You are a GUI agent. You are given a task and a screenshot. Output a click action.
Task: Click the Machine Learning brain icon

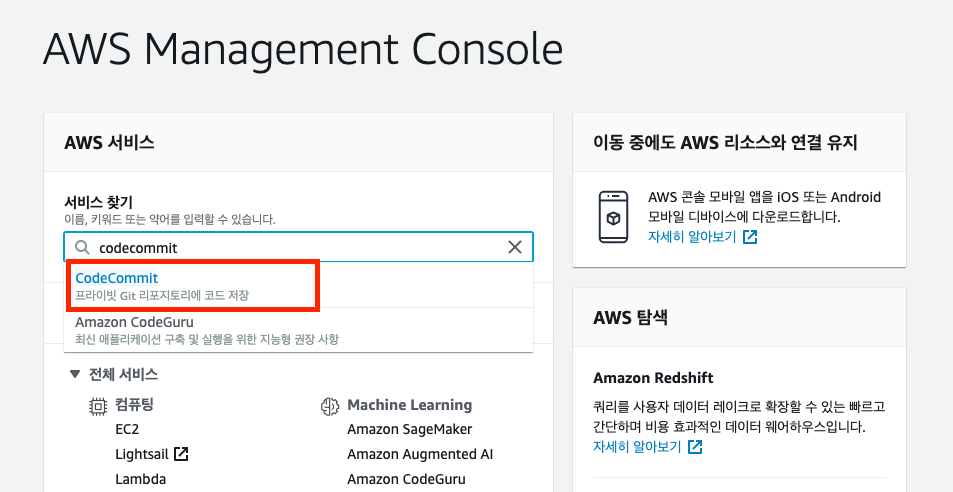pos(329,406)
